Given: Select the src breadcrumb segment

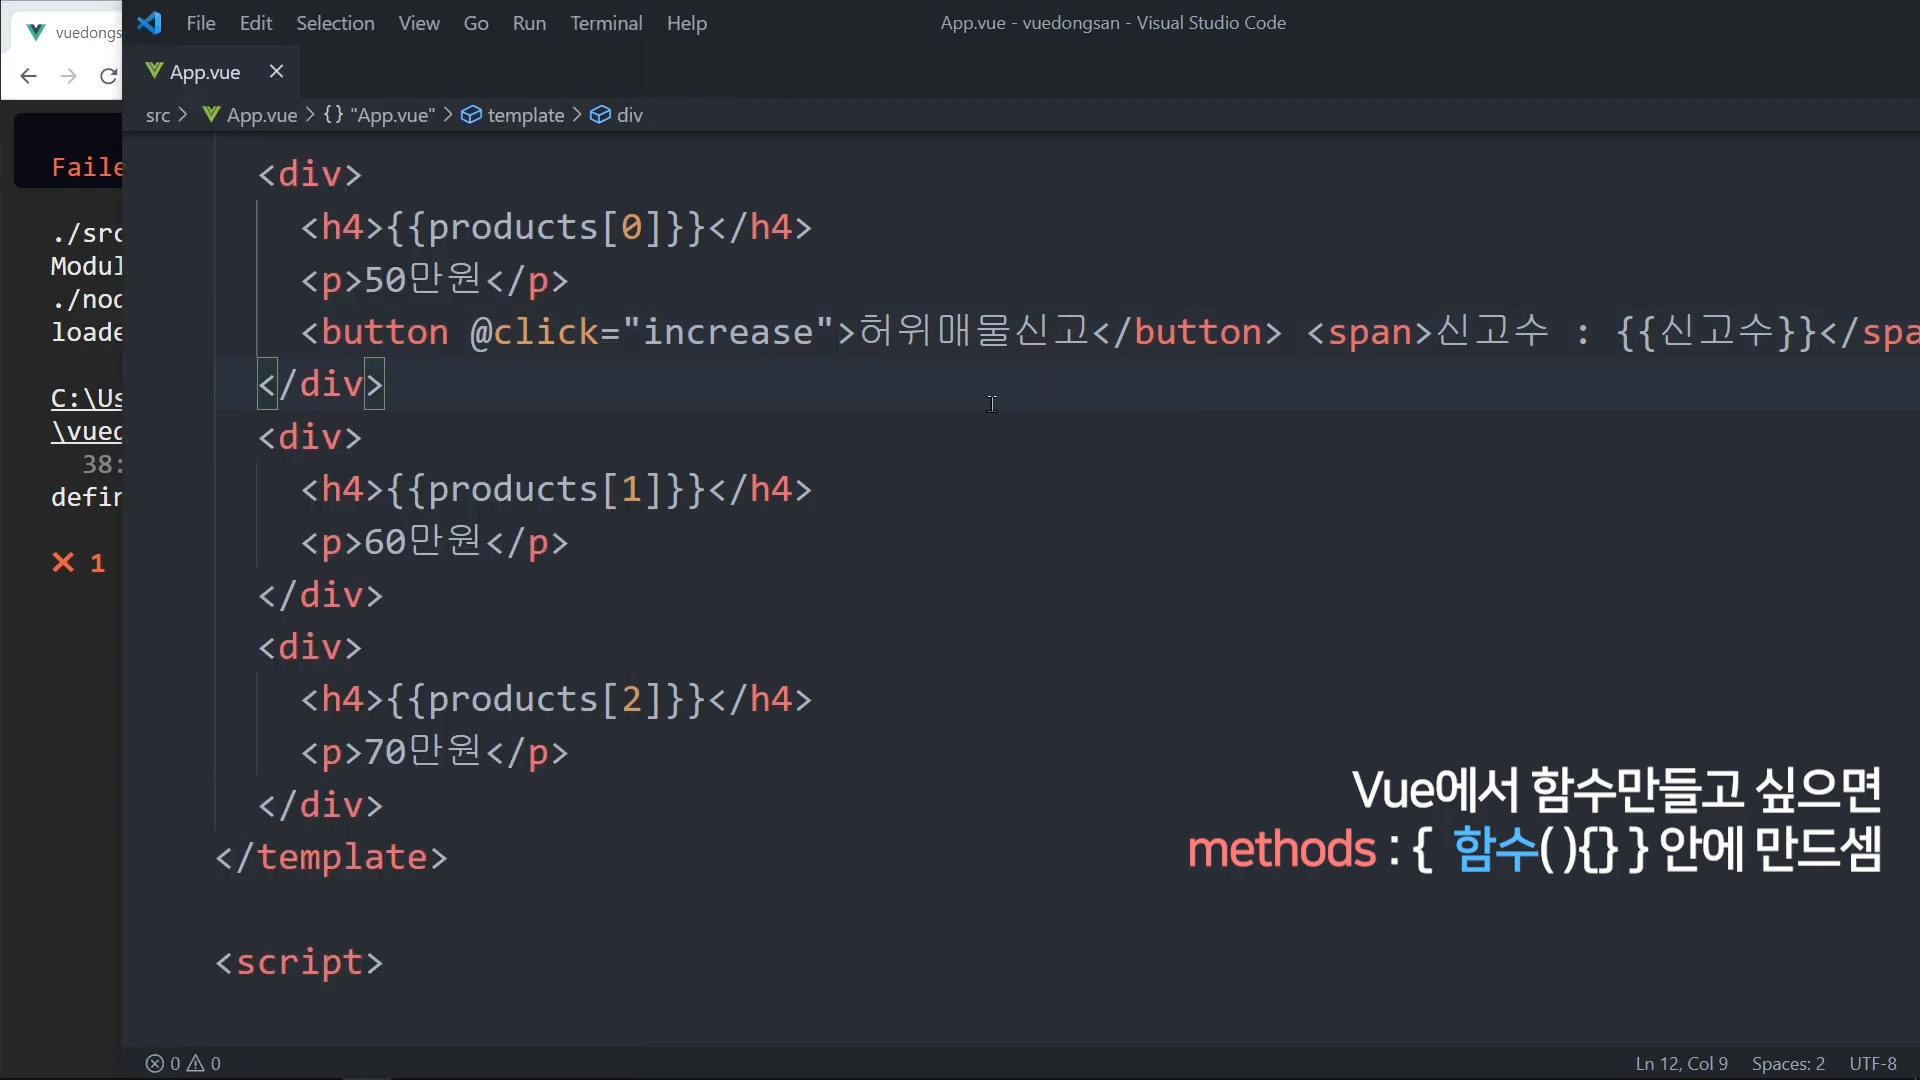Looking at the screenshot, I should (x=157, y=115).
